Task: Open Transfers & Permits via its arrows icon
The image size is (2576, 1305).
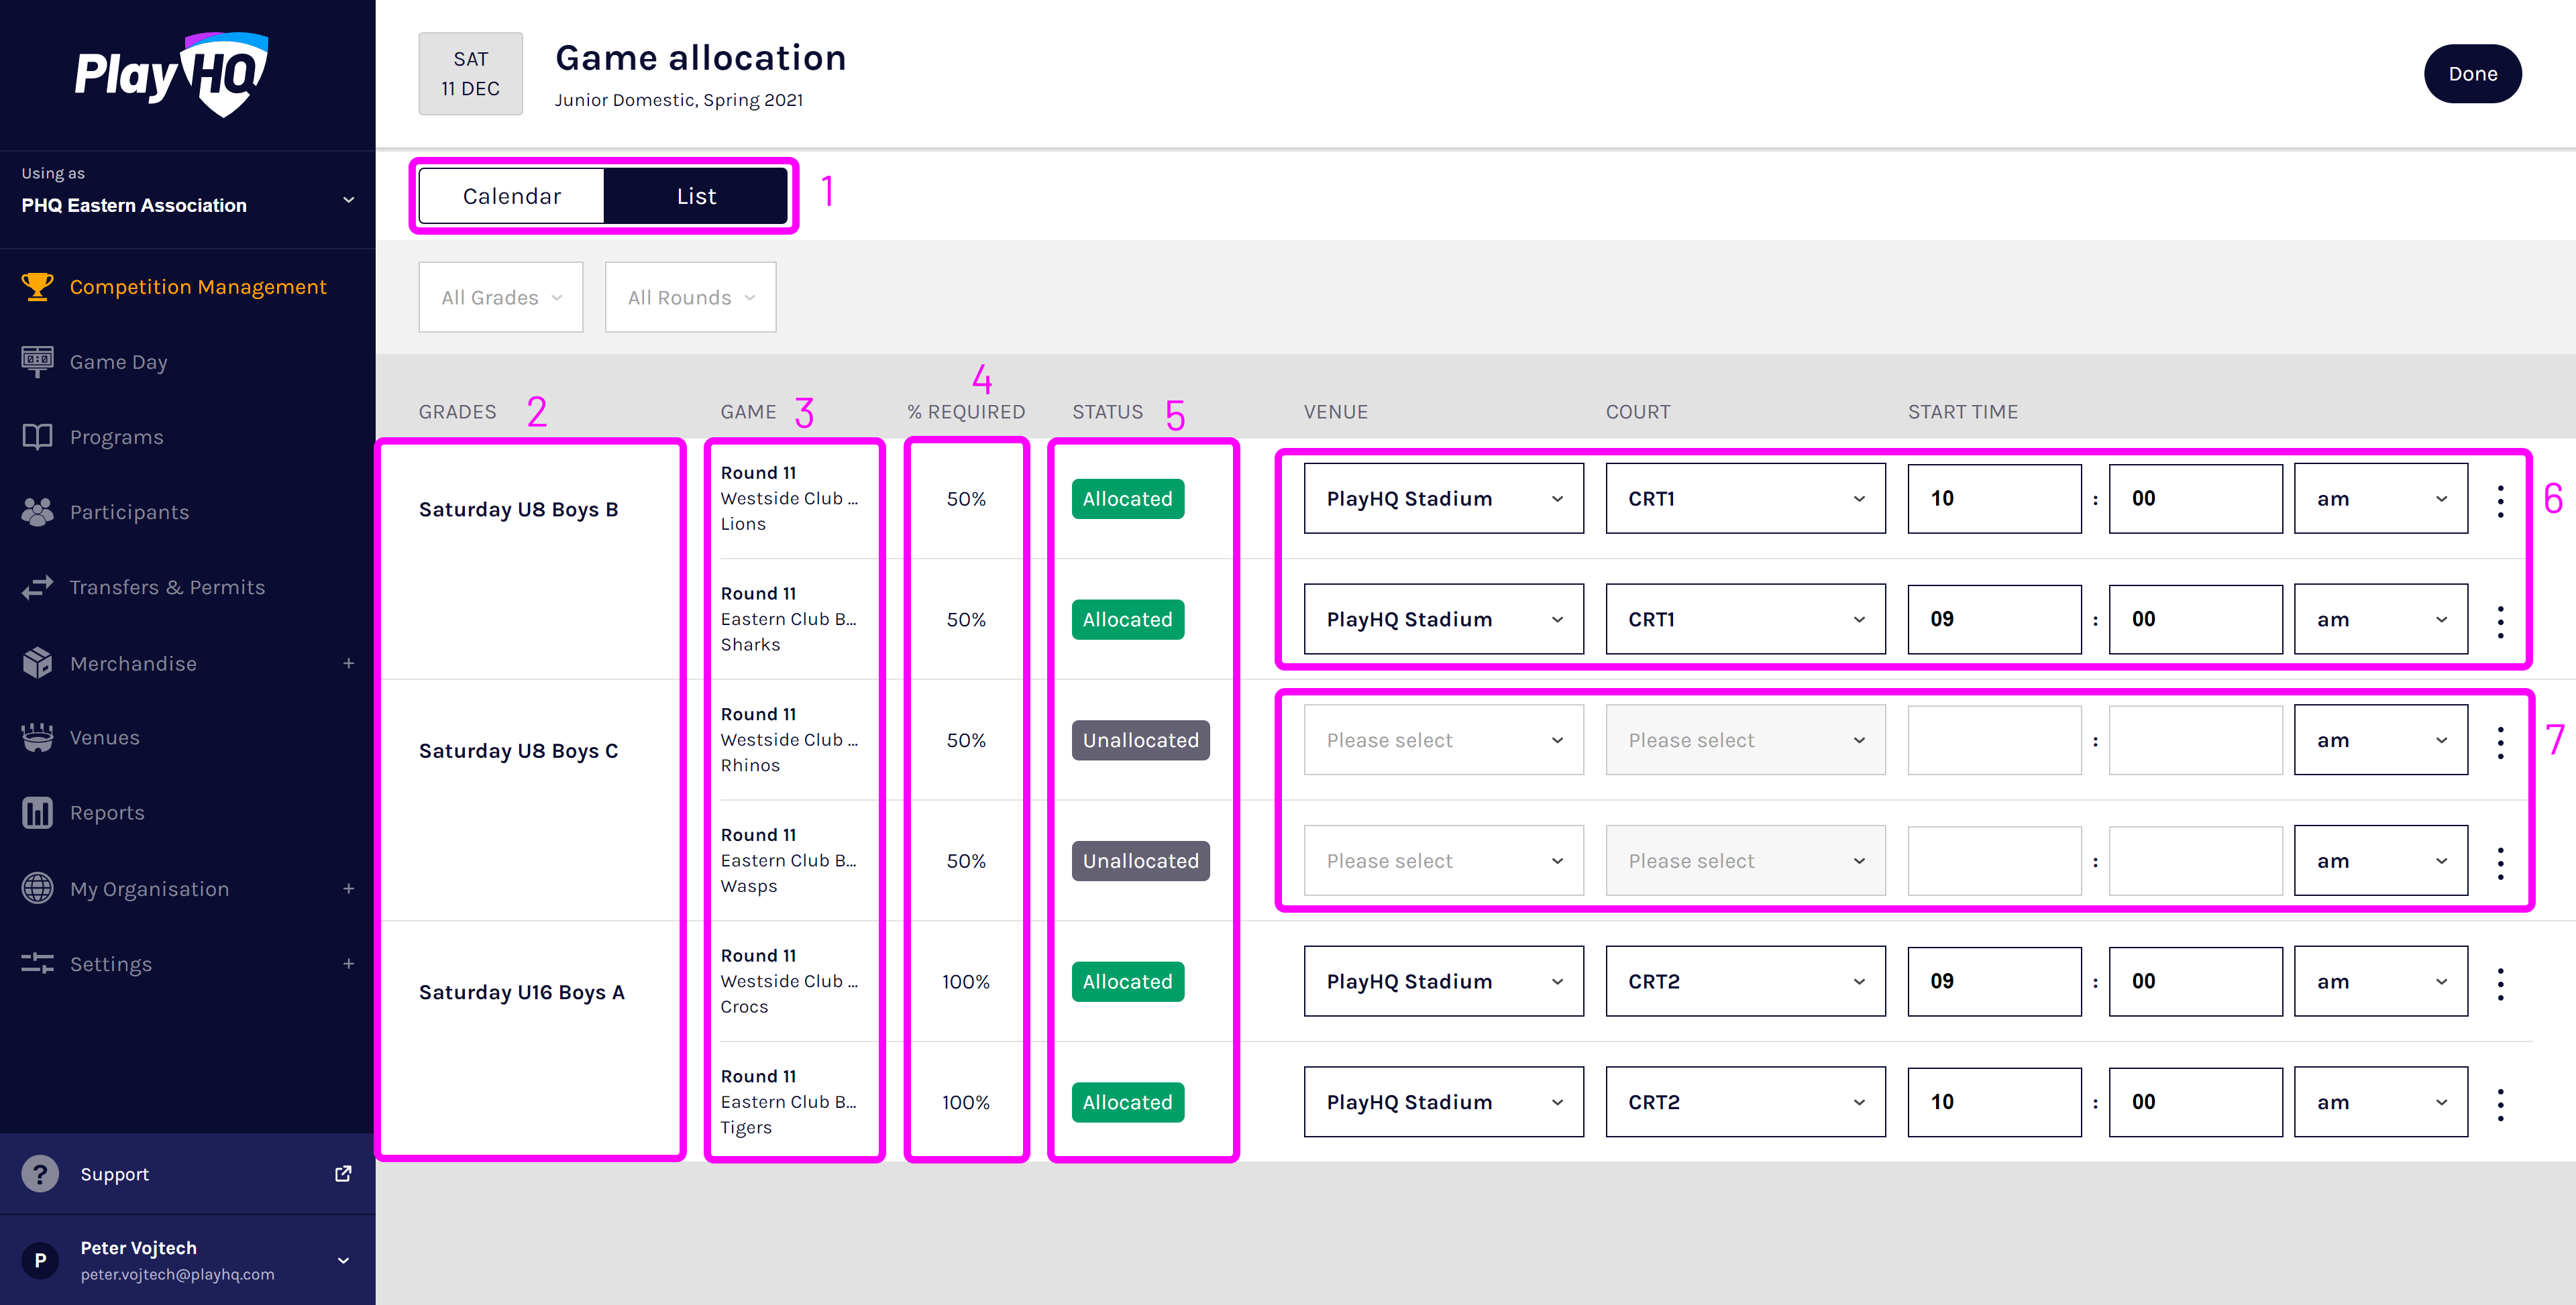Action: tap(37, 587)
